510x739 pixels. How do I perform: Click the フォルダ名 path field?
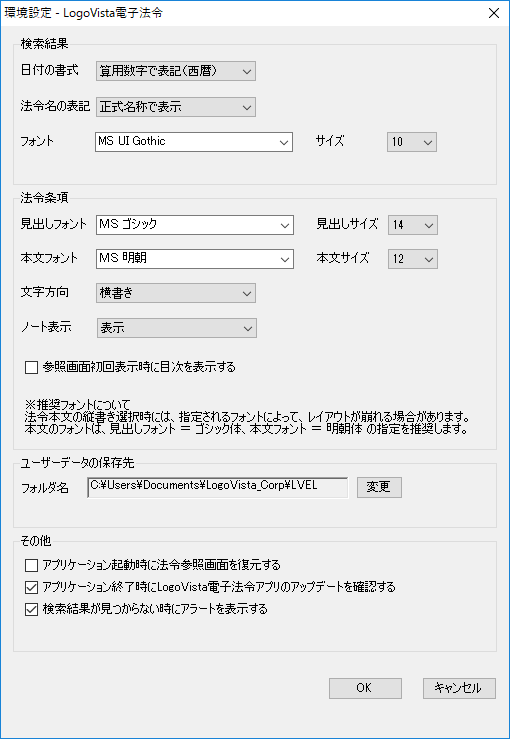click(x=218, y=487)
